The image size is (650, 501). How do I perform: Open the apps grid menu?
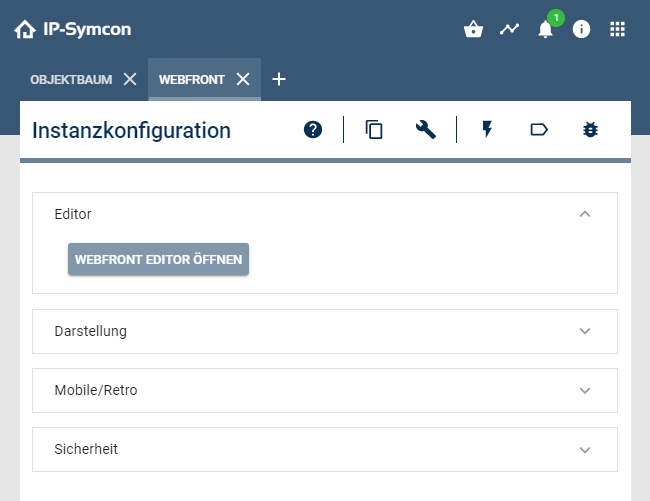pos(618,29)
